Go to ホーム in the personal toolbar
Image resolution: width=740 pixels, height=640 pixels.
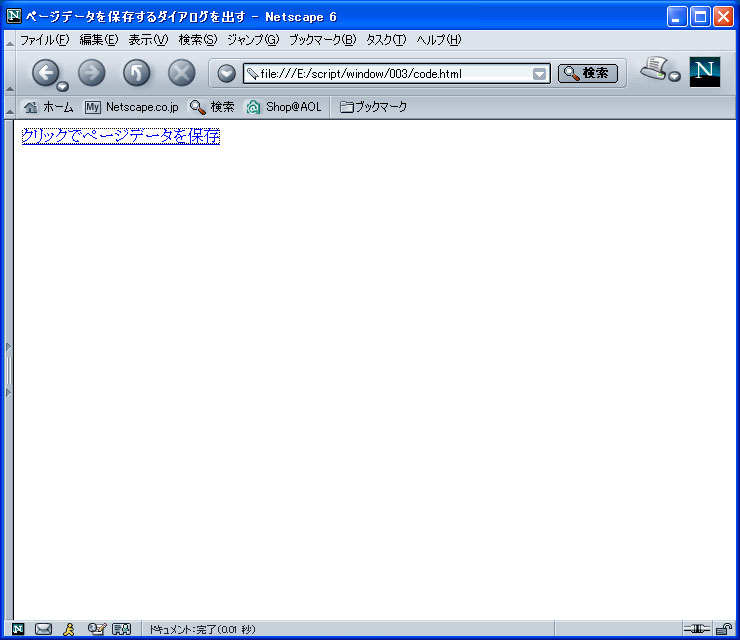49,107
